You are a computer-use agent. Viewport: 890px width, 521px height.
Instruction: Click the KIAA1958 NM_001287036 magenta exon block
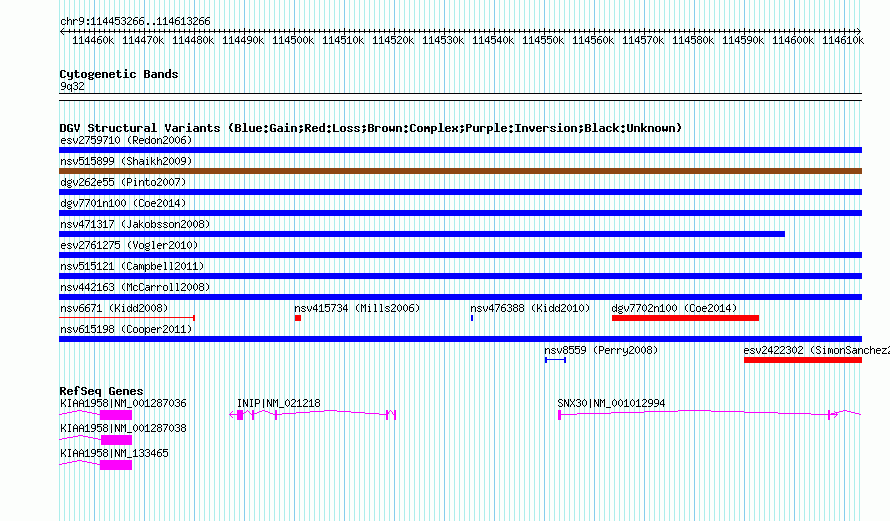(x=116, y=415)
